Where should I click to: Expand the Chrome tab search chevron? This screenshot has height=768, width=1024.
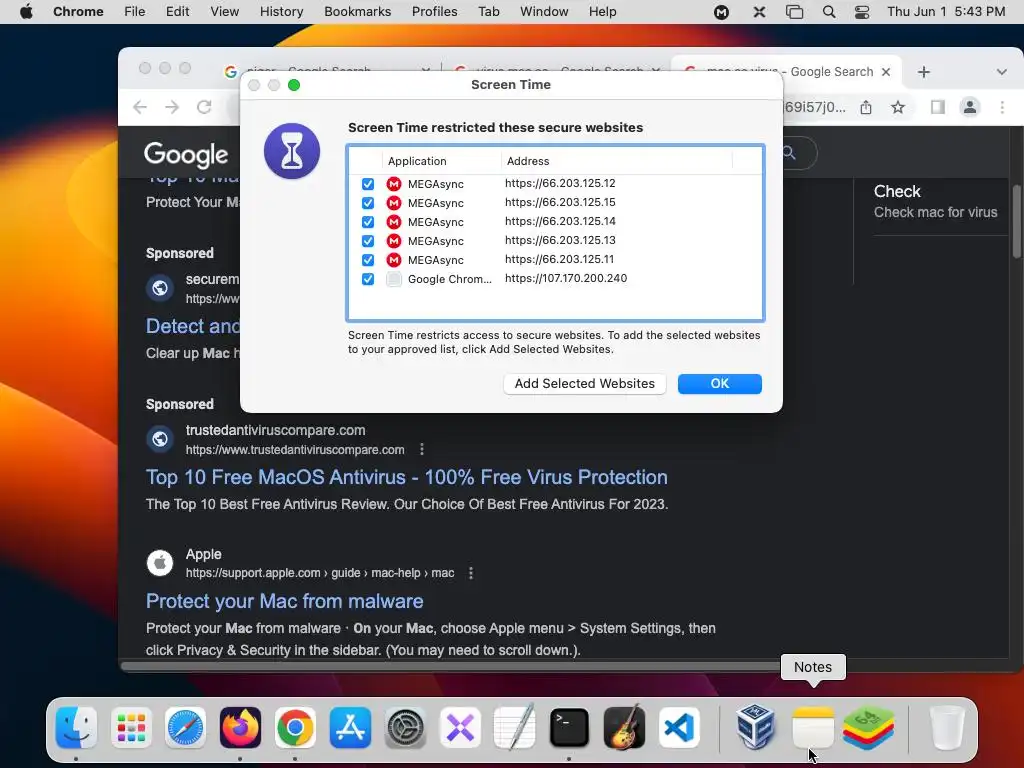pyautogui.click(x=1001, y=72)
